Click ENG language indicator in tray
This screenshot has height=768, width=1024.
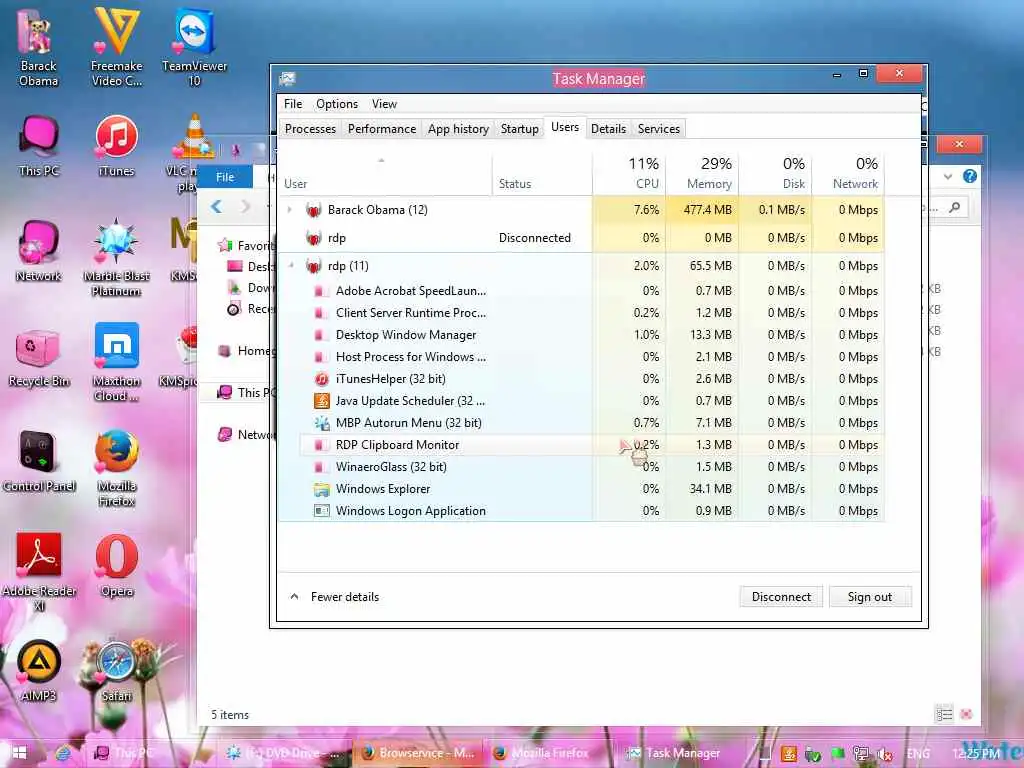click(x=918, y=754)
